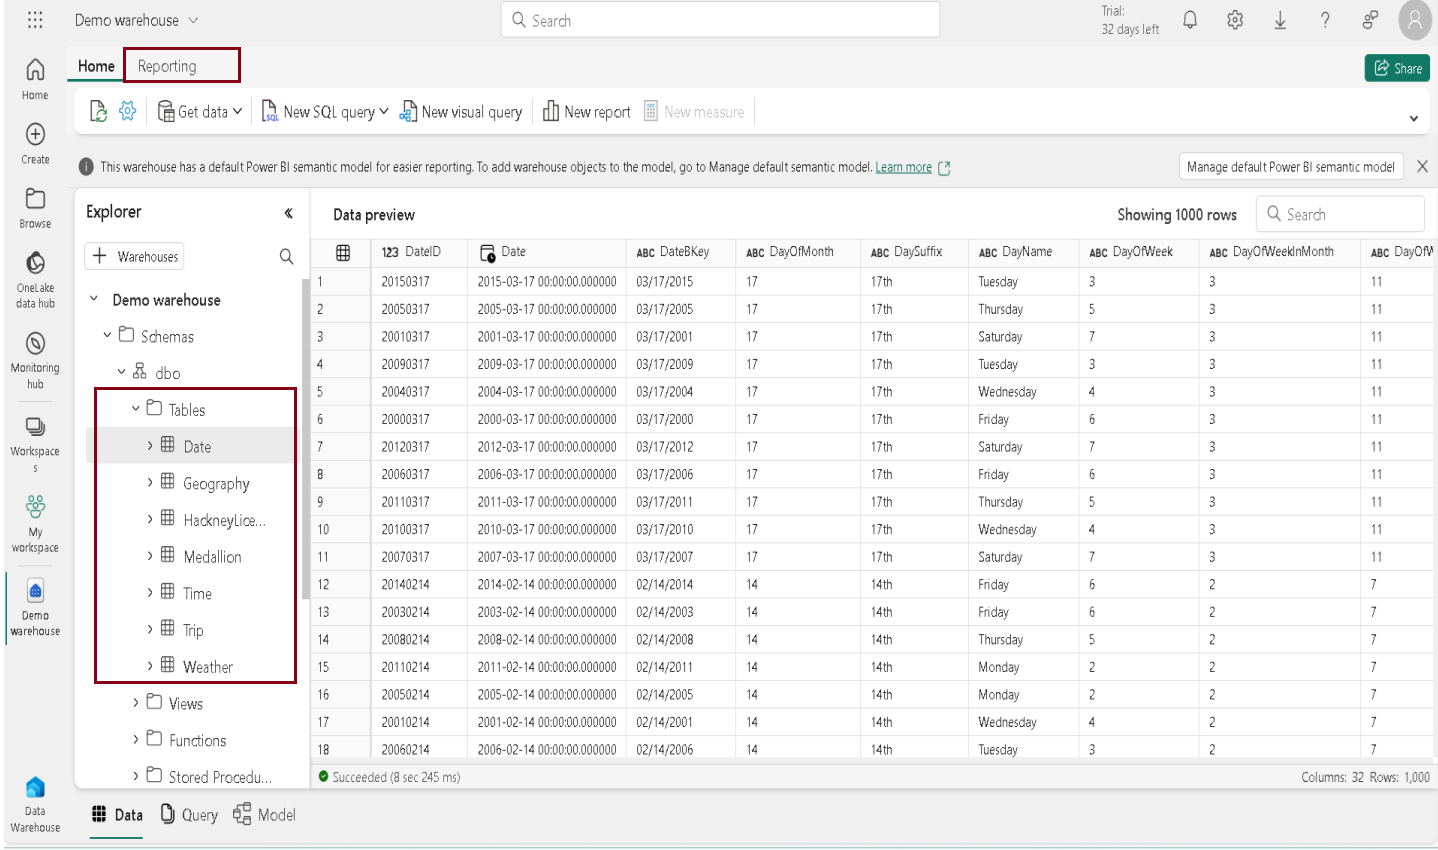
Task: Click the download arrow icon in header
Action: (x=1280, y=20)
